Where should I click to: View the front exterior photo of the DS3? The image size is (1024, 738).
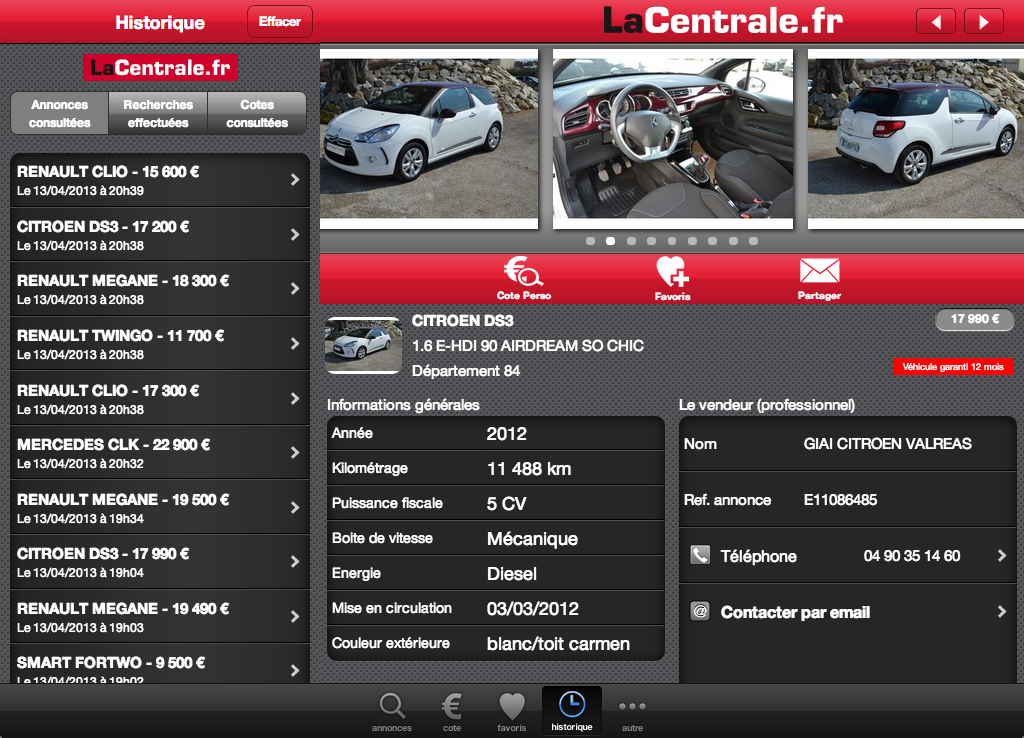tap(429, 138)
